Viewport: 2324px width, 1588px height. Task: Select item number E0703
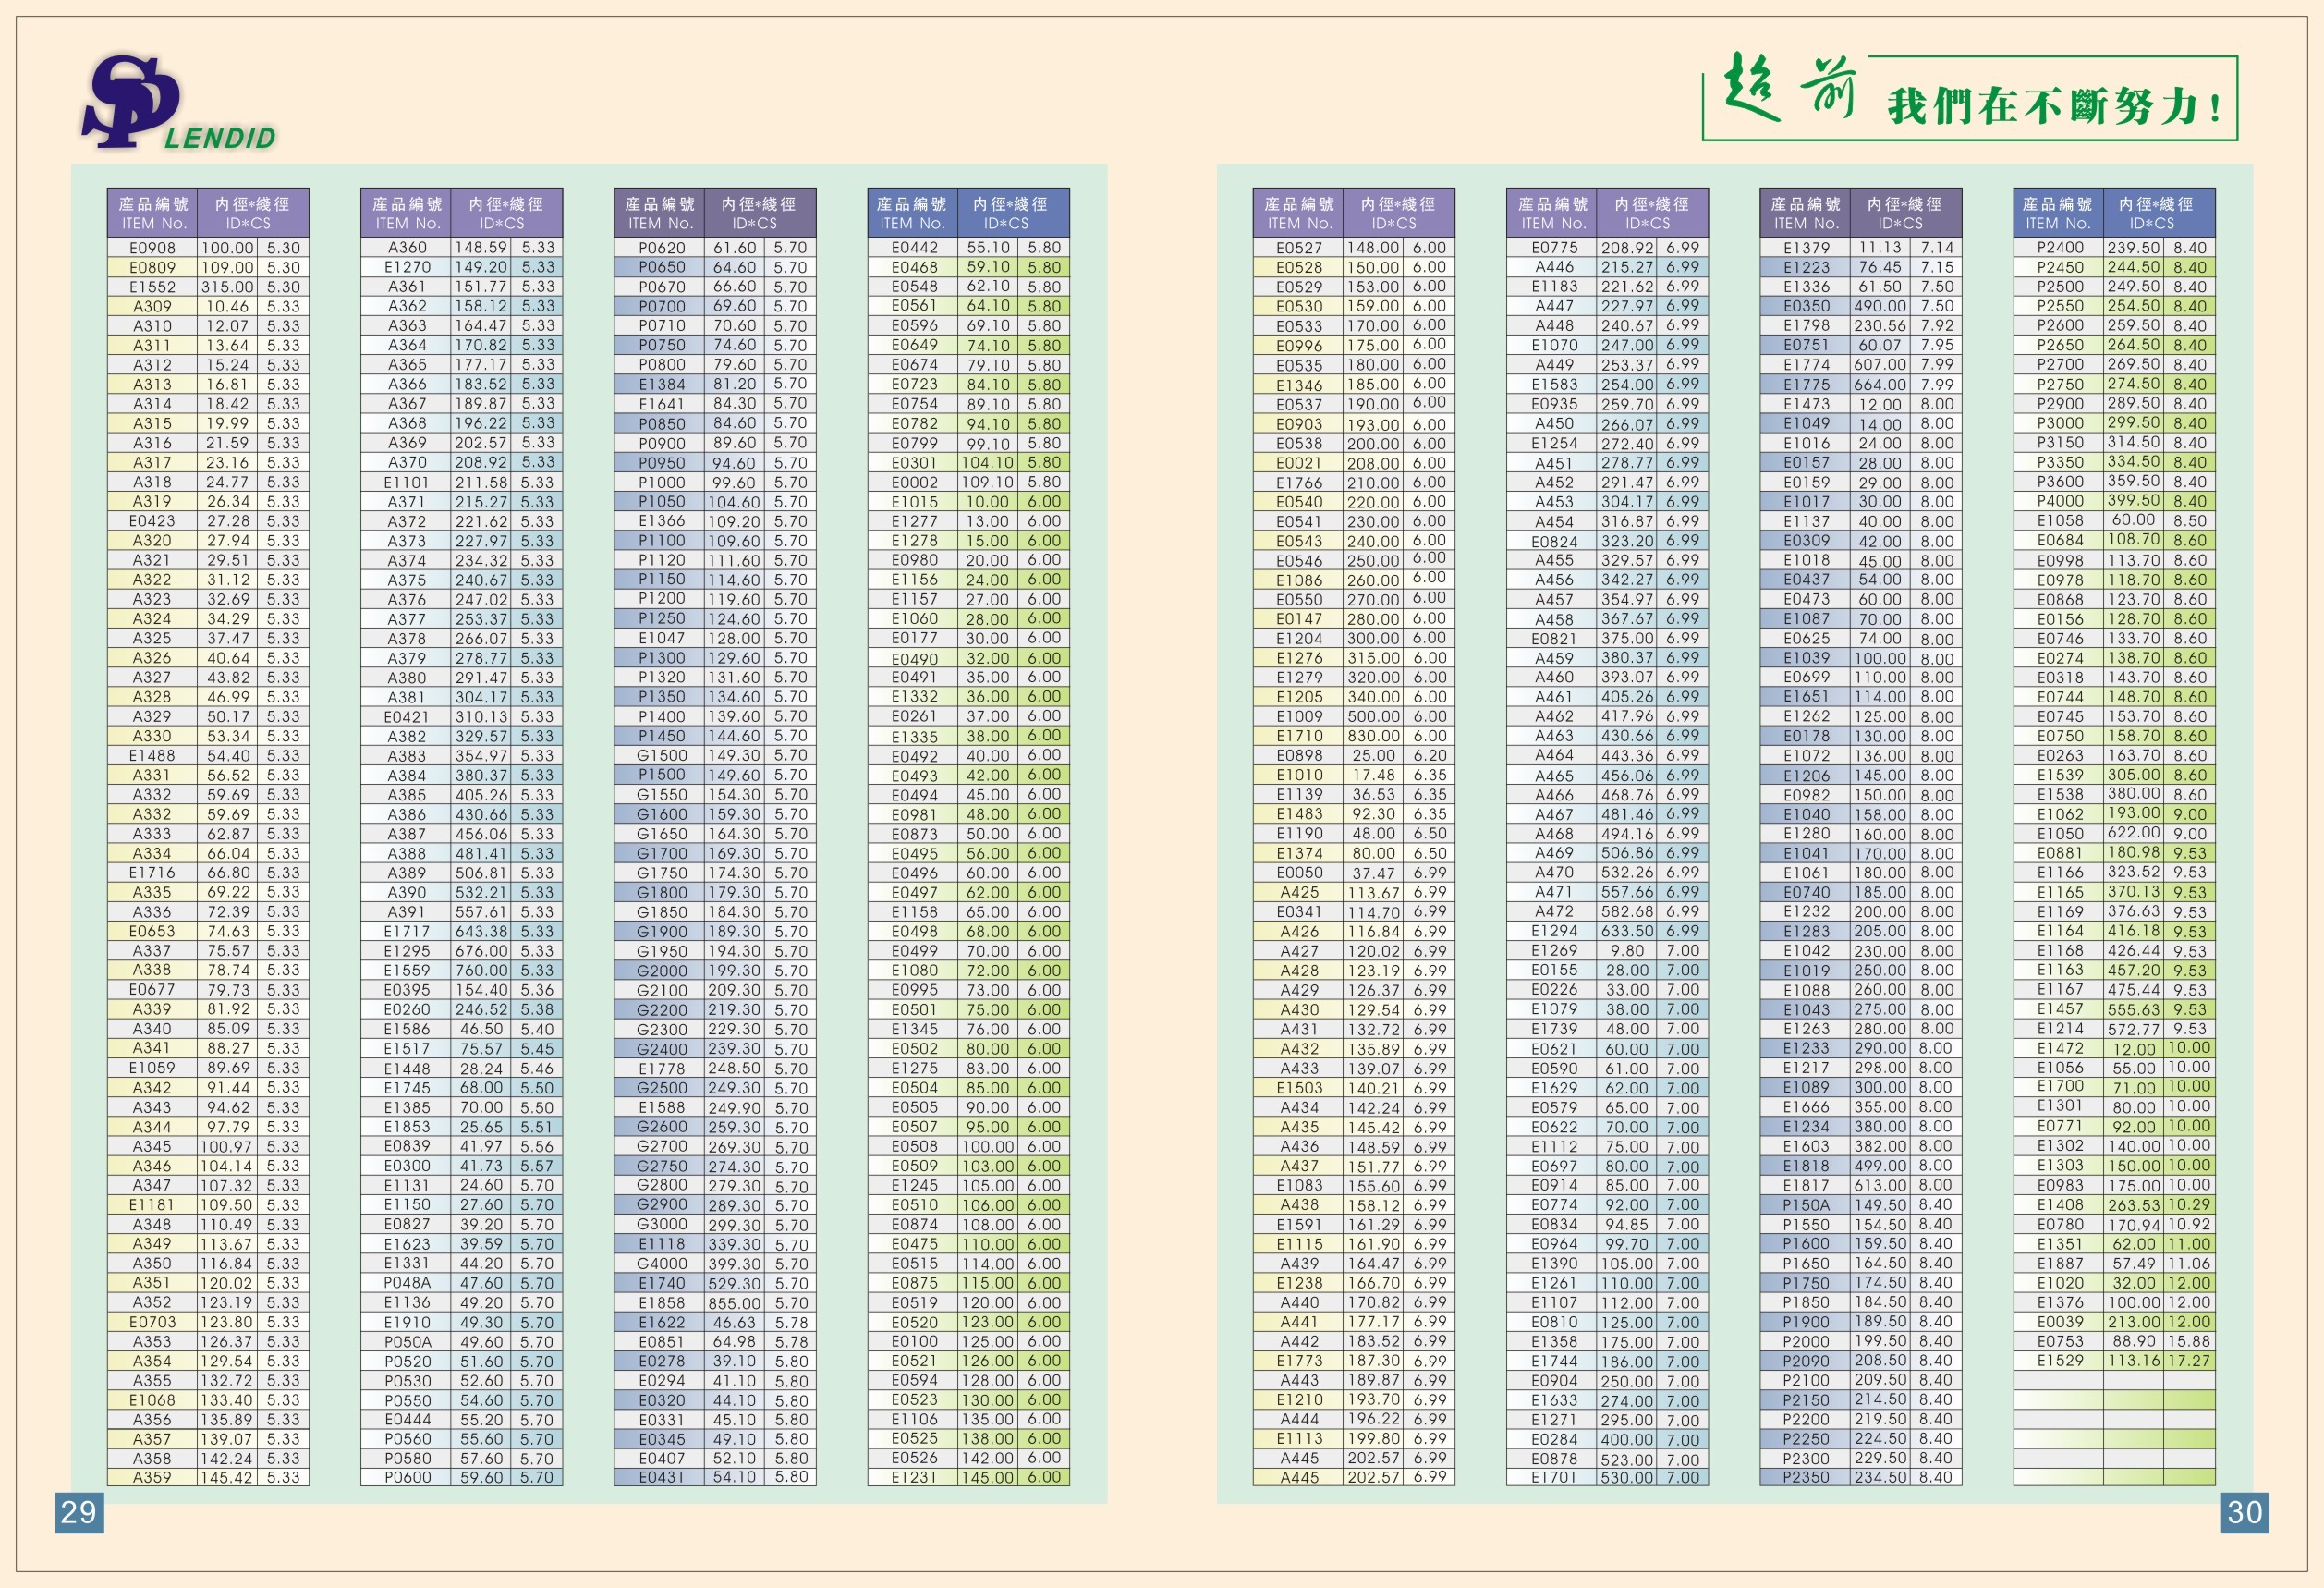pos(152,1322)
